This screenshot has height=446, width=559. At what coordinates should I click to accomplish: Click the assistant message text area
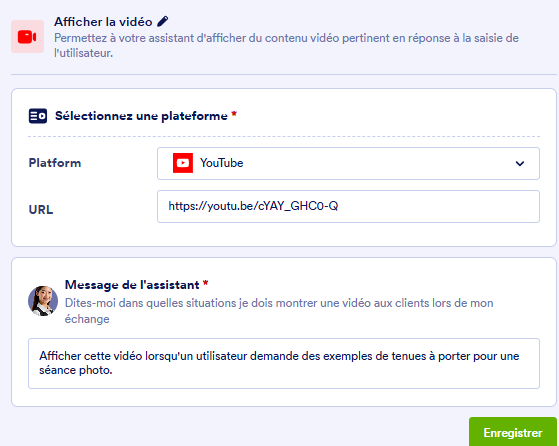[284, 363]
